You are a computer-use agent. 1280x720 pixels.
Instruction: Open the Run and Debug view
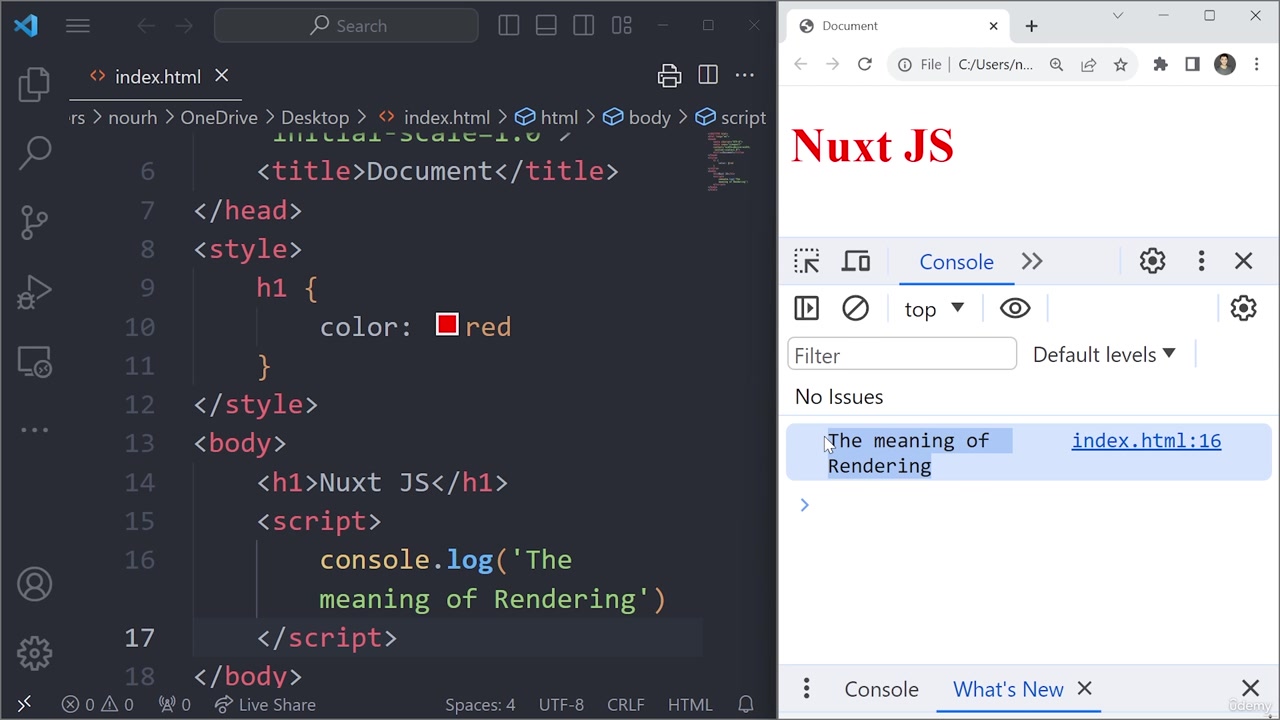(x=34, y=292)
